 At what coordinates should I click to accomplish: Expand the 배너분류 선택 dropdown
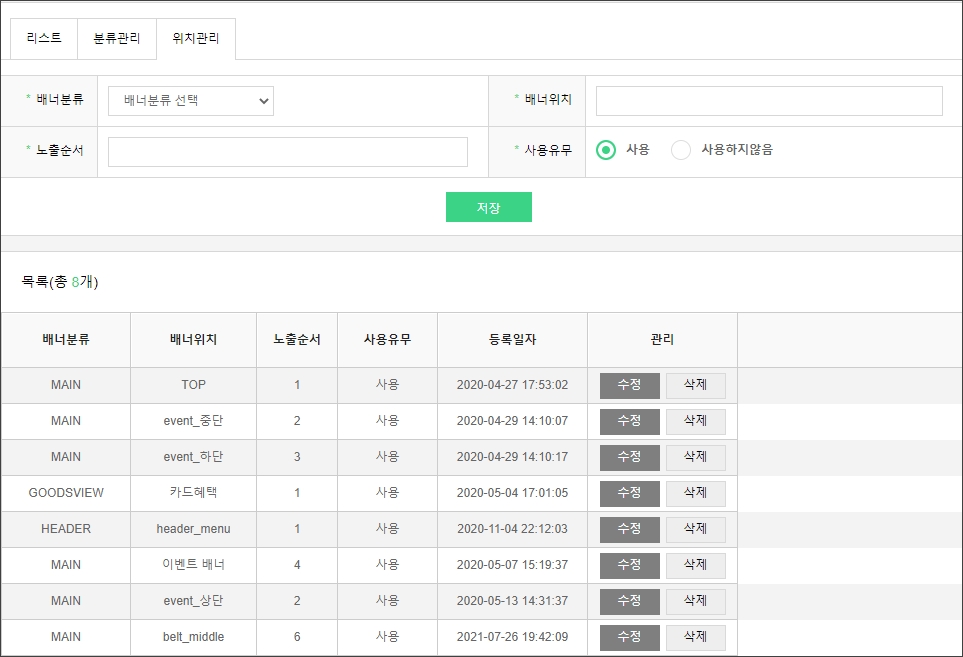(191, 101)
